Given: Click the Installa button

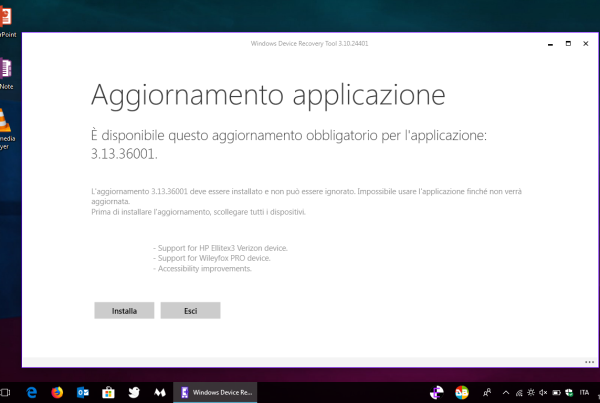Looking at the screenshot, I should 124,310.
